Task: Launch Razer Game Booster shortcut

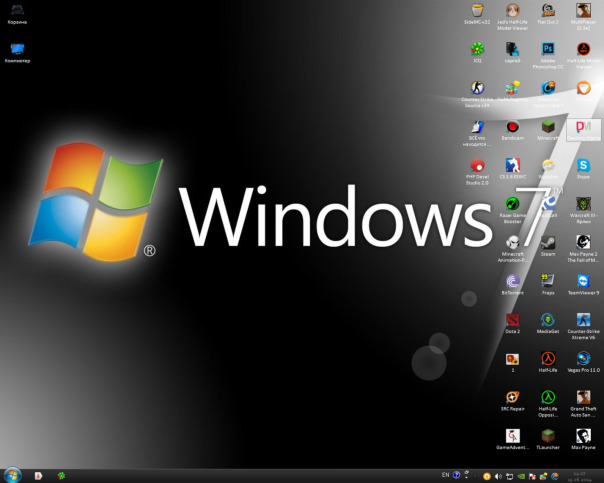Action: coord(512,210)
